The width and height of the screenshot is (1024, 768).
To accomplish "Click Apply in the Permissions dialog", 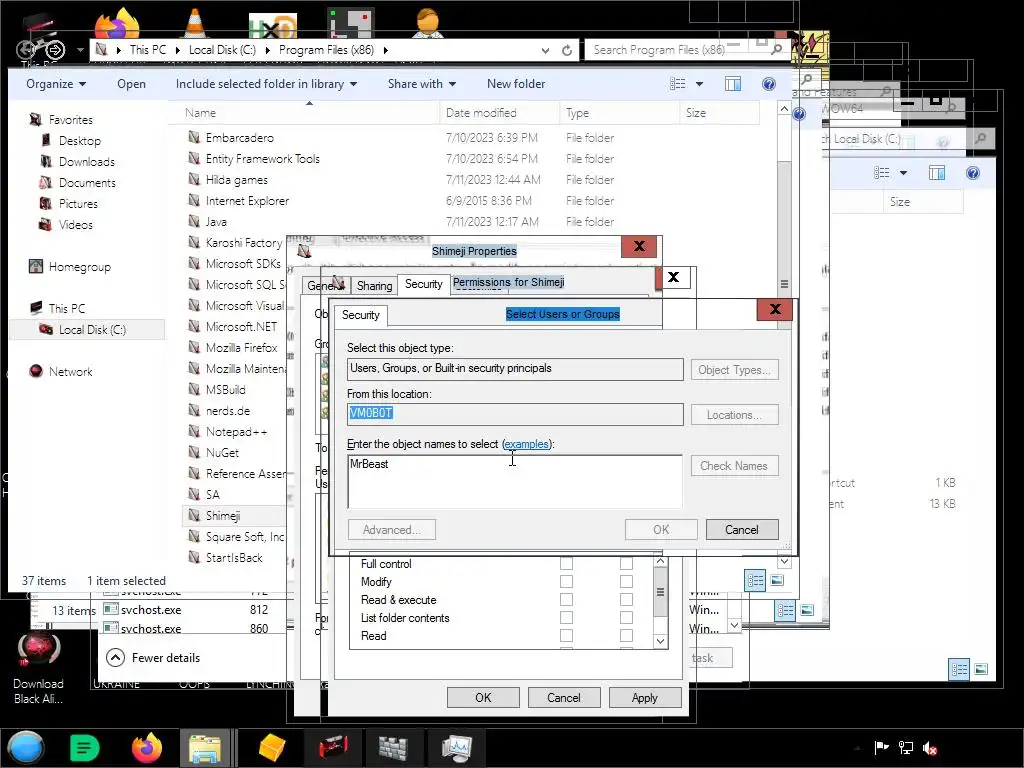I will pyautogui.click(x=645, y=697).
